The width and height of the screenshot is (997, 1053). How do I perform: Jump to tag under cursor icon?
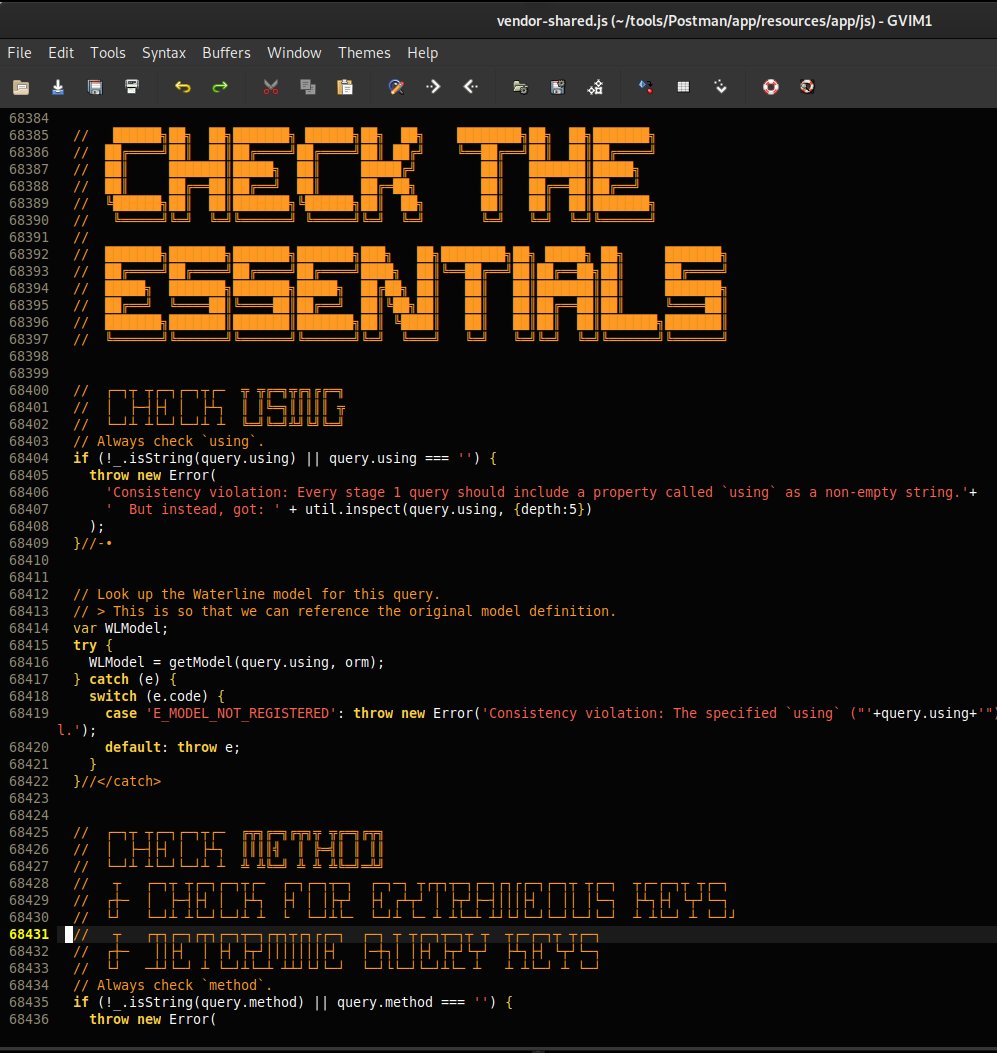[720, 87]
